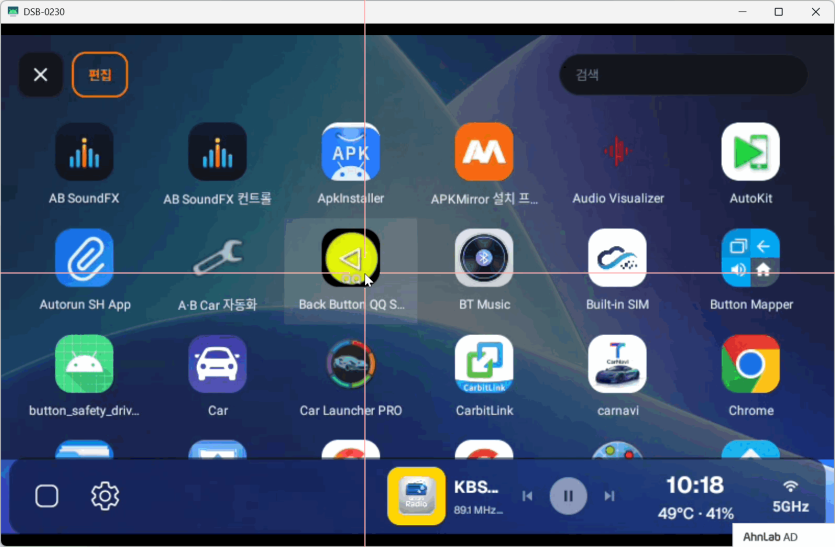Image resolution: width=835 pixels, height=547 pixels.
Task: Maximize the DSB-0230 window
Action: point(779,12)
